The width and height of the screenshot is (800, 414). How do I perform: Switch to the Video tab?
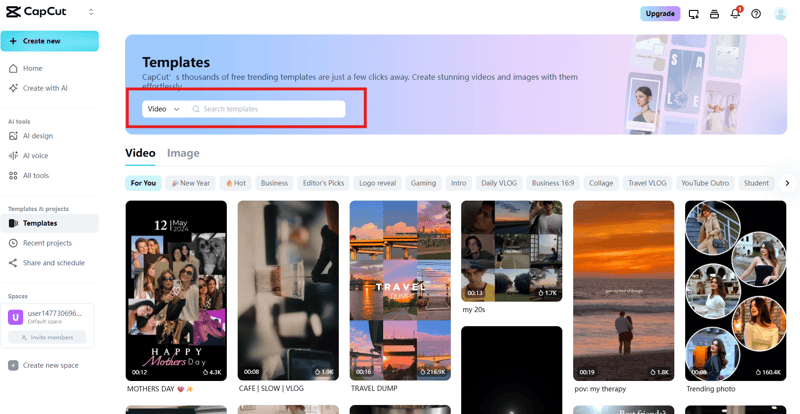coord(140,153)
